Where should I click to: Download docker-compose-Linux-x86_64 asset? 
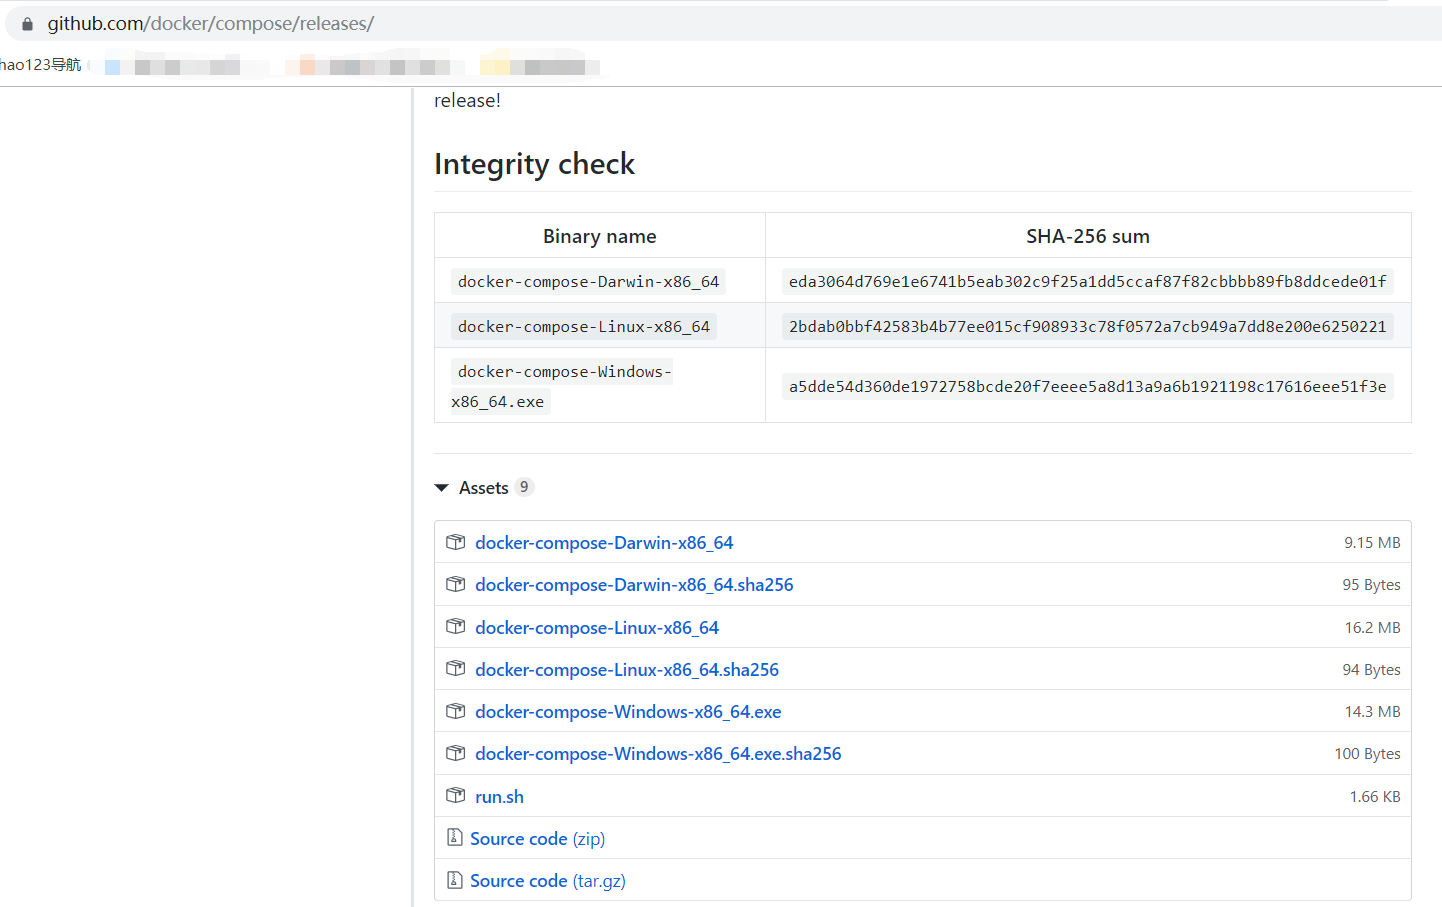597,628
